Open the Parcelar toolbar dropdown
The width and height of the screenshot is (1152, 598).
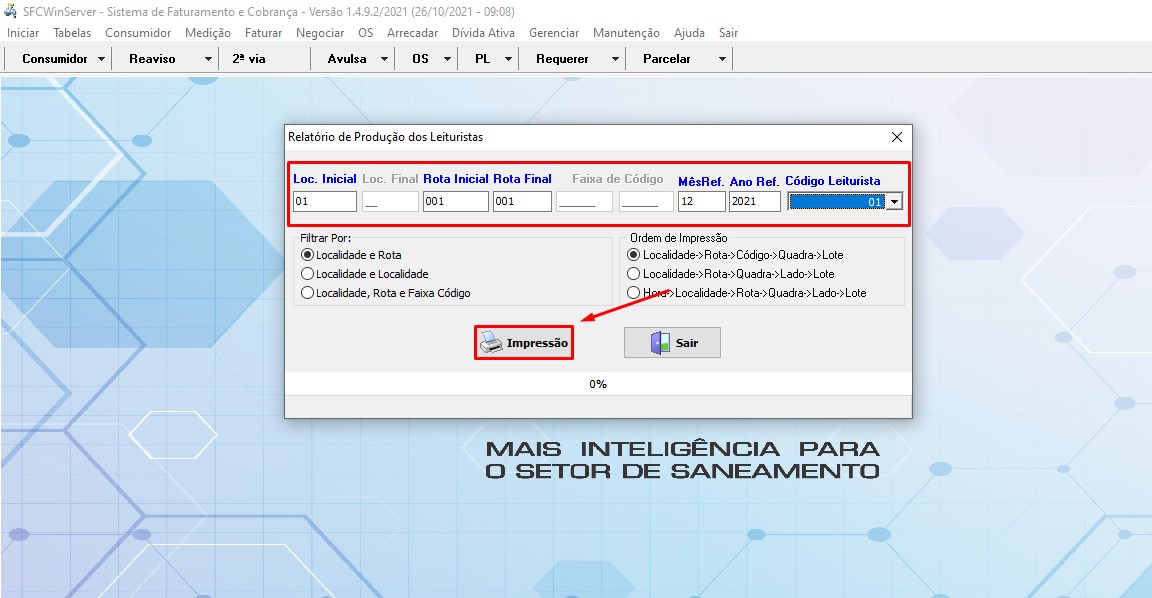(722, 59)
